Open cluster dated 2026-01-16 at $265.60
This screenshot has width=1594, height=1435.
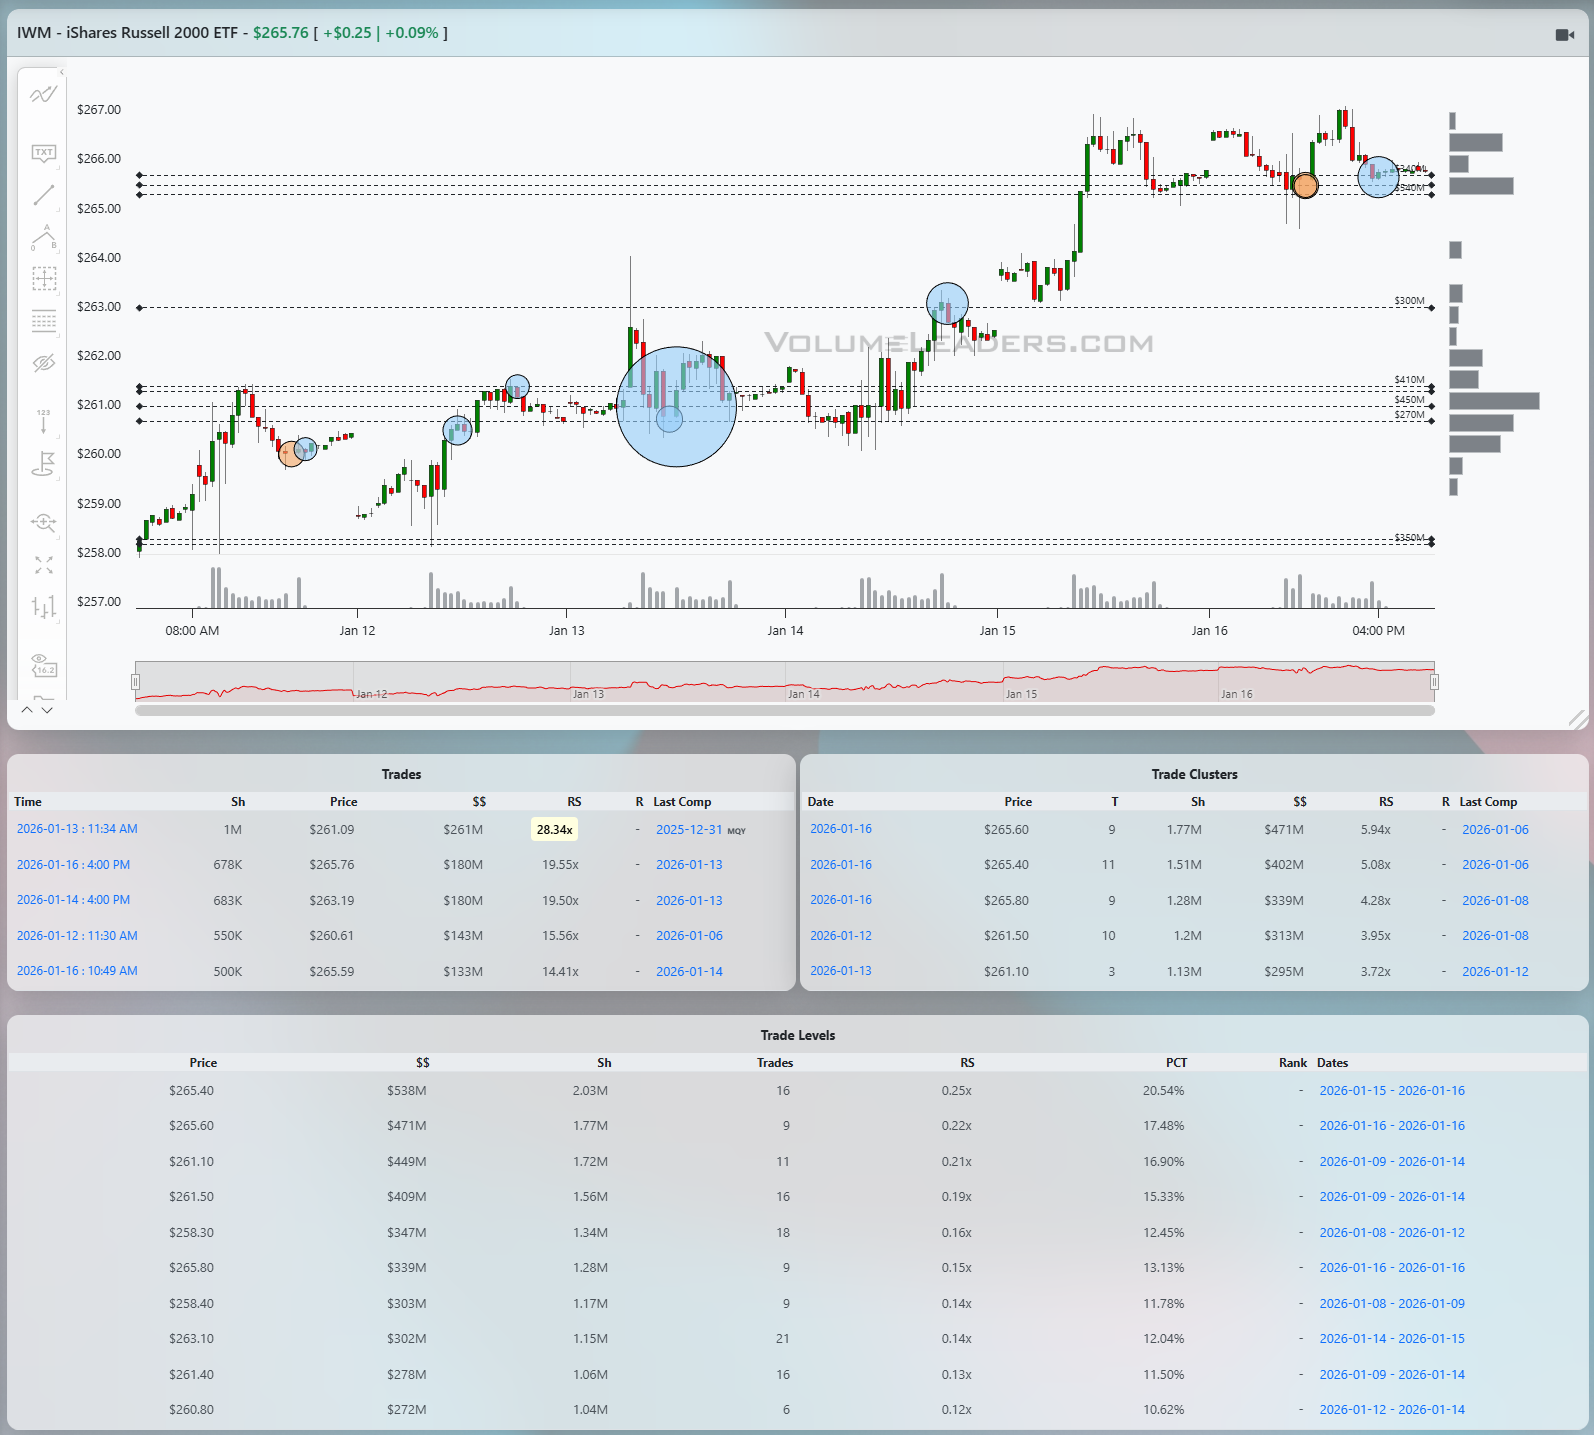click(x=841, y=829)
